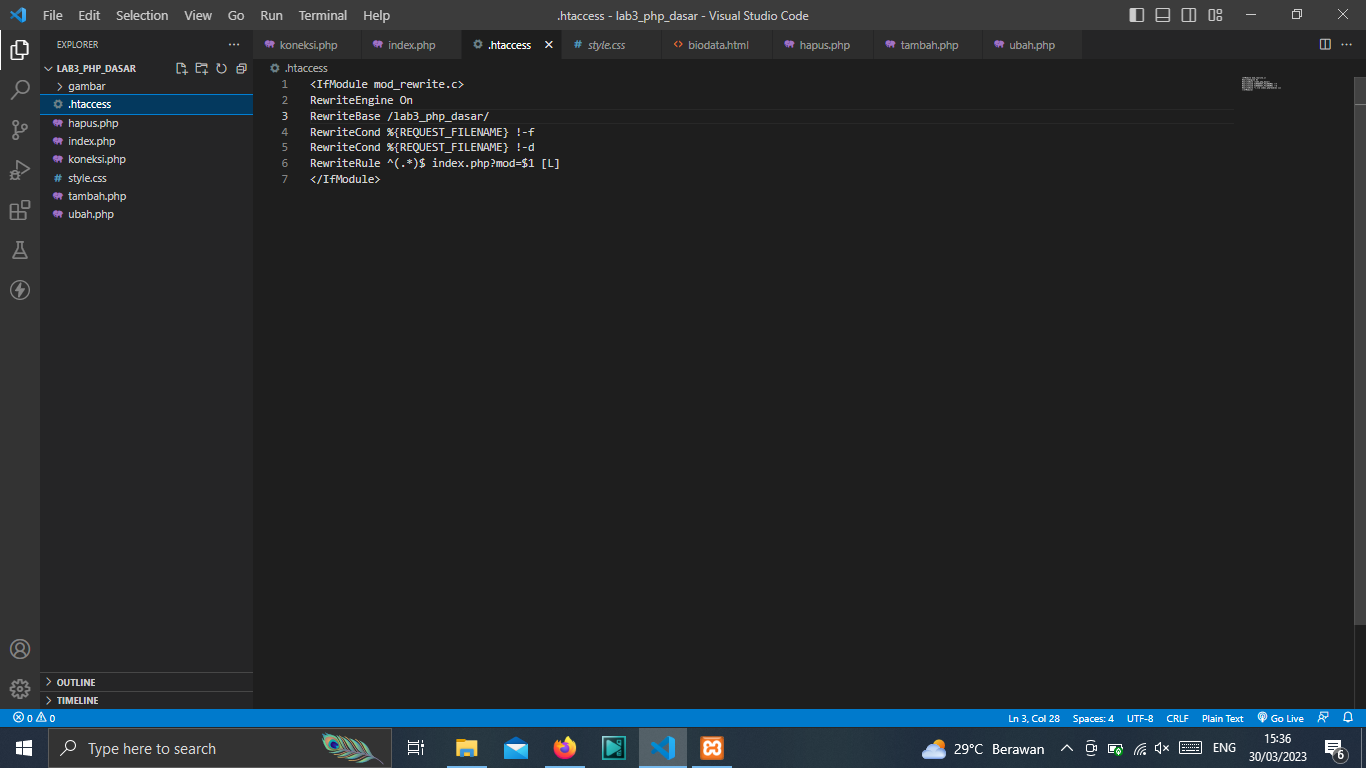1366x768 pixels.
Task: Close the .htaccess editor tab
Action: (x=548, y=45)
